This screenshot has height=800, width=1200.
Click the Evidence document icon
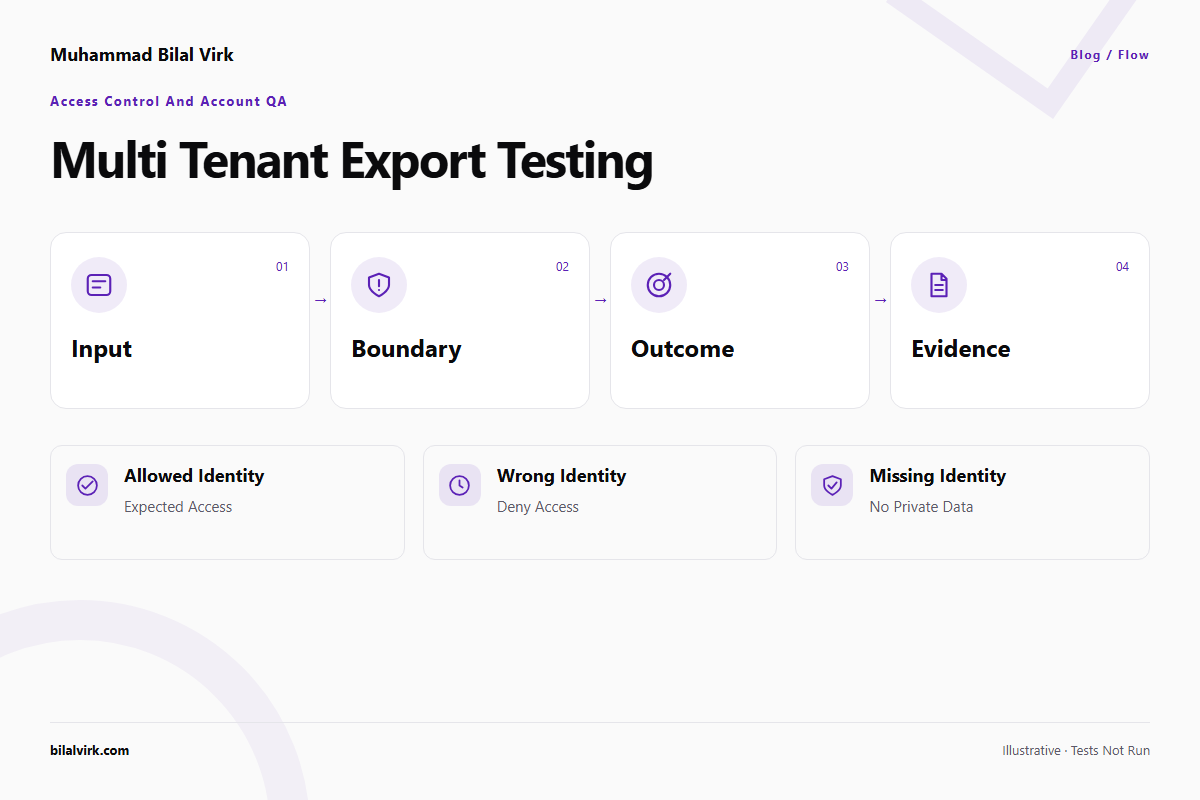click(x=939, y=285)
